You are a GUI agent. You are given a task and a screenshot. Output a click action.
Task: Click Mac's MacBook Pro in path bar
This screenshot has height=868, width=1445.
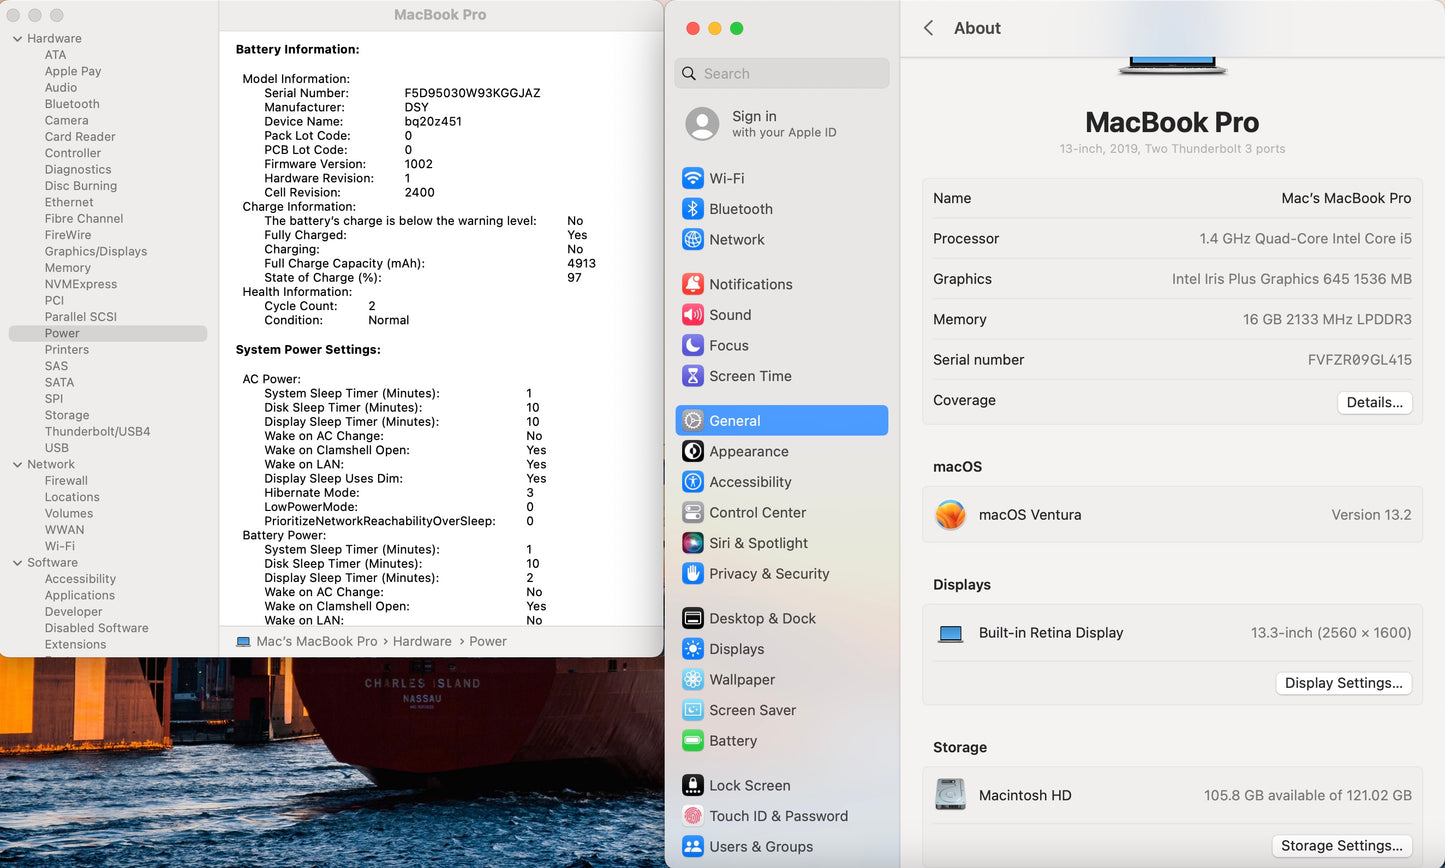(317, 641)
